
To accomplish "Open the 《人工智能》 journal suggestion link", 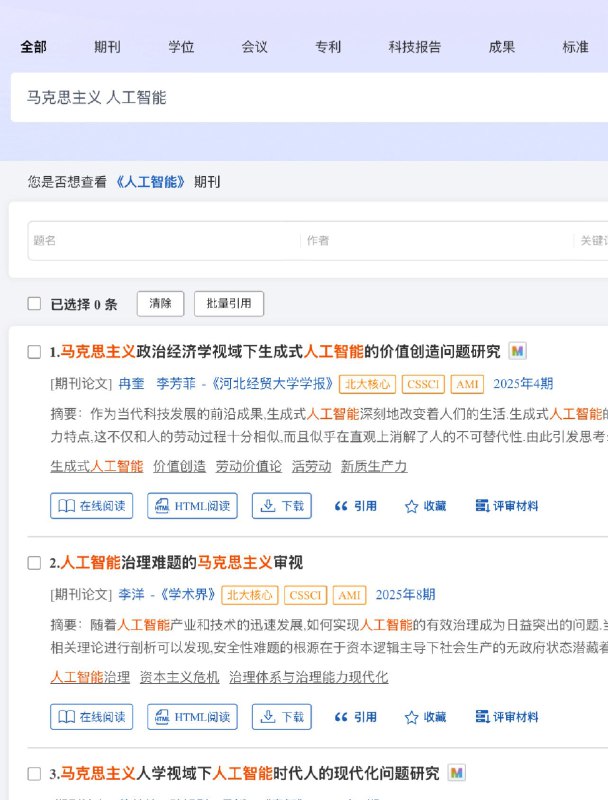I will click(x=150, y=182).
